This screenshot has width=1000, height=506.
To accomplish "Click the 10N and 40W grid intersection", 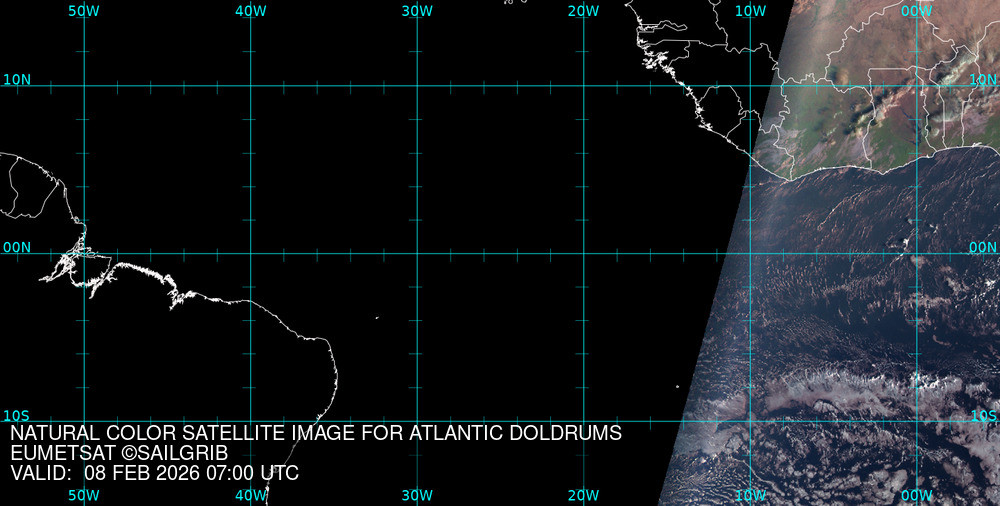I will click(x=250, y=85).
